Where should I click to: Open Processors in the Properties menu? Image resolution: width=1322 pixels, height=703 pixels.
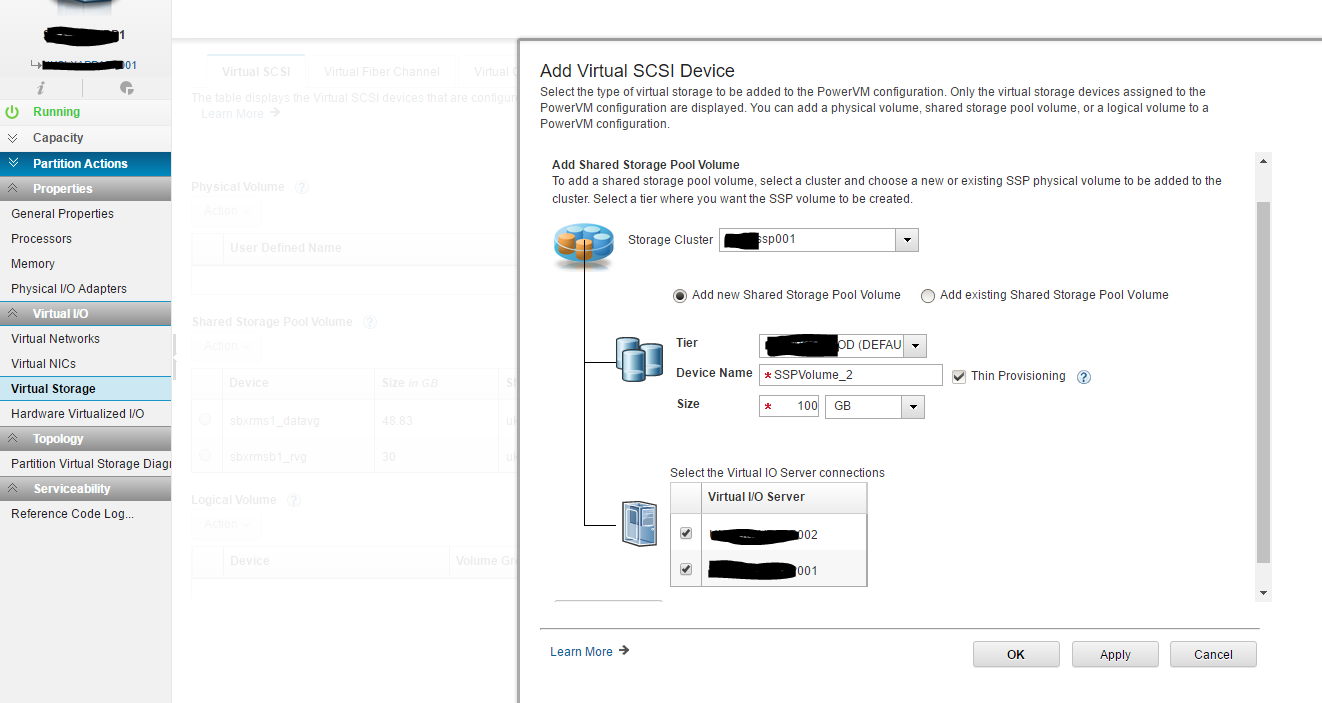click(41, 239)
